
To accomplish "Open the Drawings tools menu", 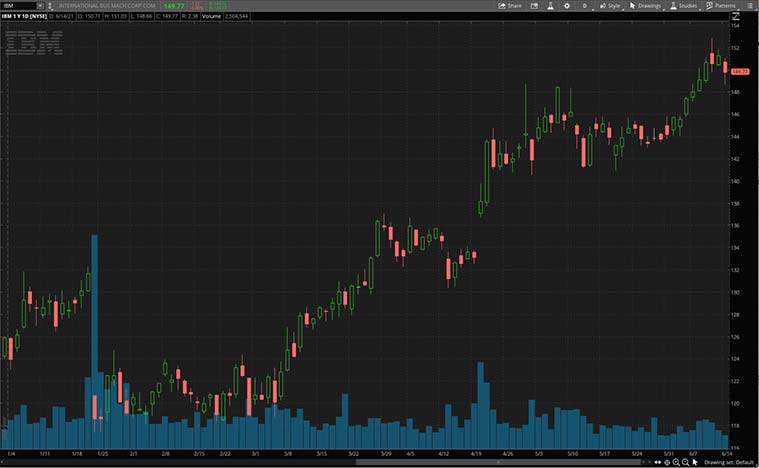I will click(646, 5).
